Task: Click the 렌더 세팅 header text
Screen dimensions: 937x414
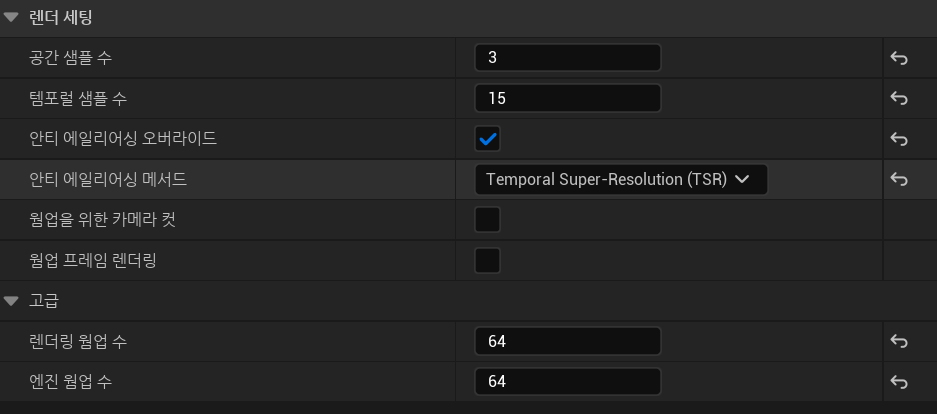Action: coord(62,17)
